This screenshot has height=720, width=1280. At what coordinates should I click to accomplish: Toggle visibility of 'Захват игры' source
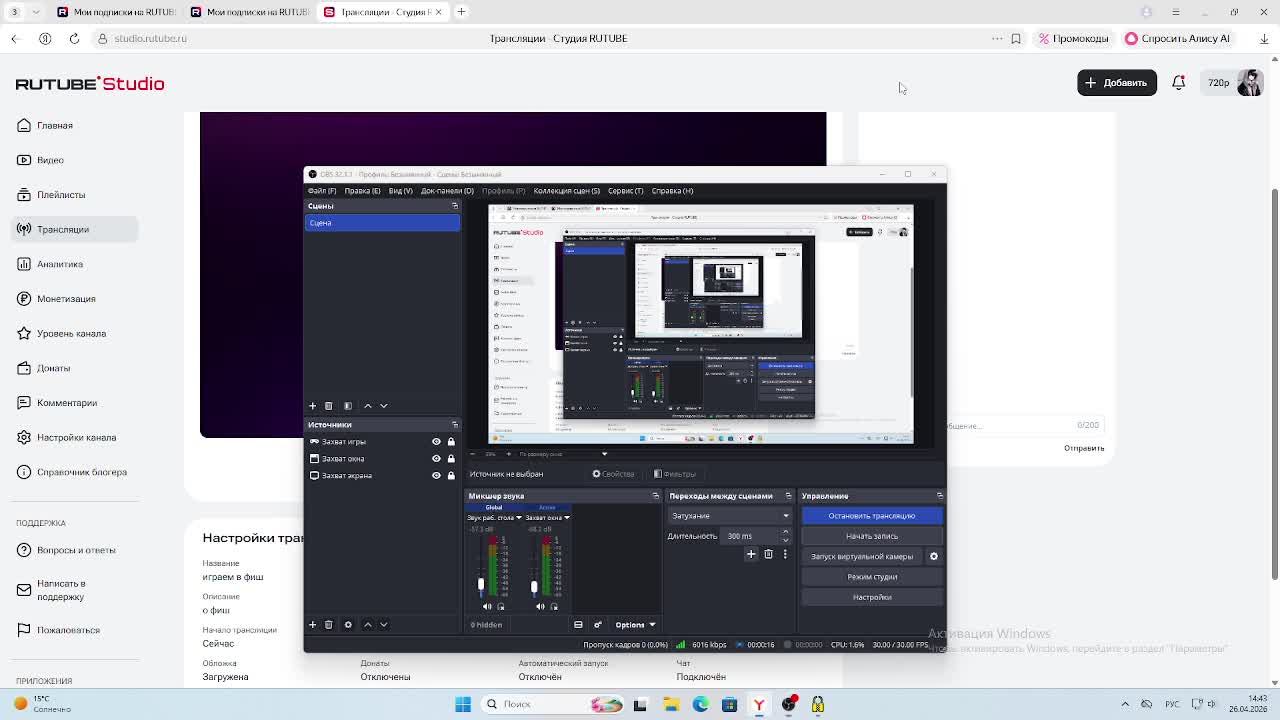(436, 442)
